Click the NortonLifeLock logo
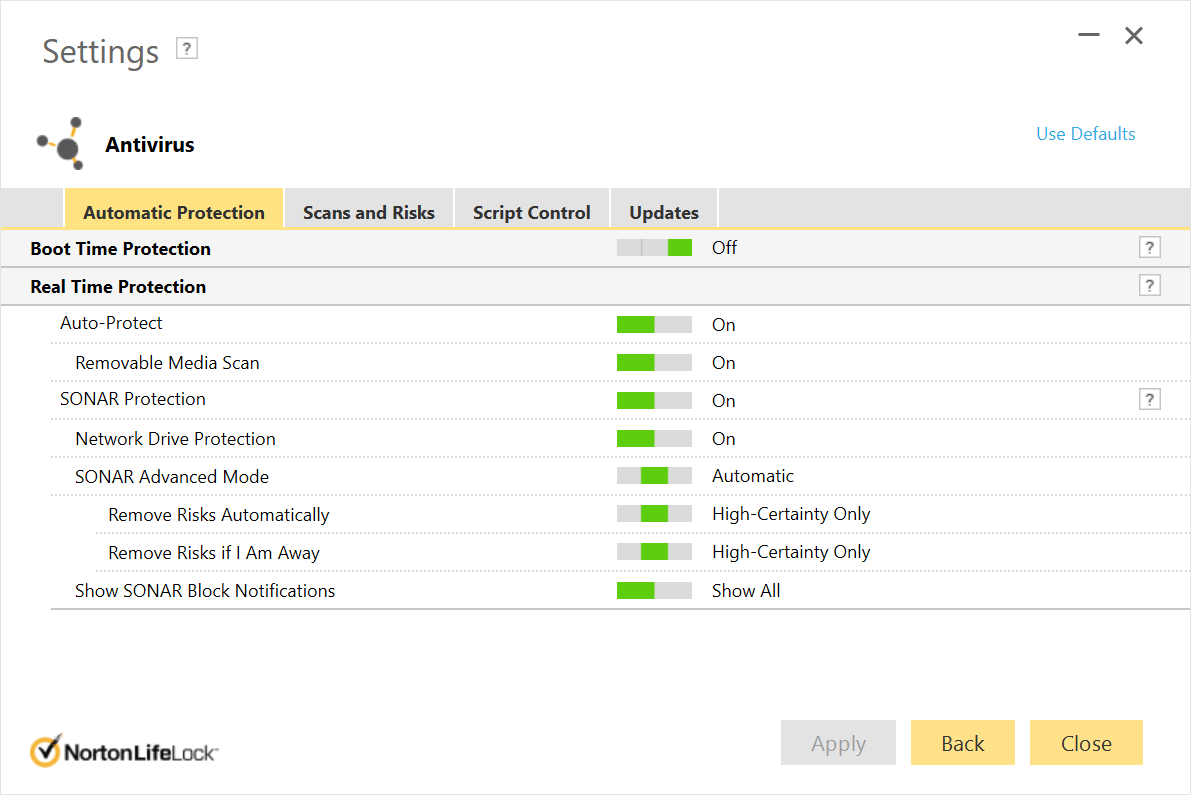1191x795 pixels. pyautogui.click(x=124, y=751)
